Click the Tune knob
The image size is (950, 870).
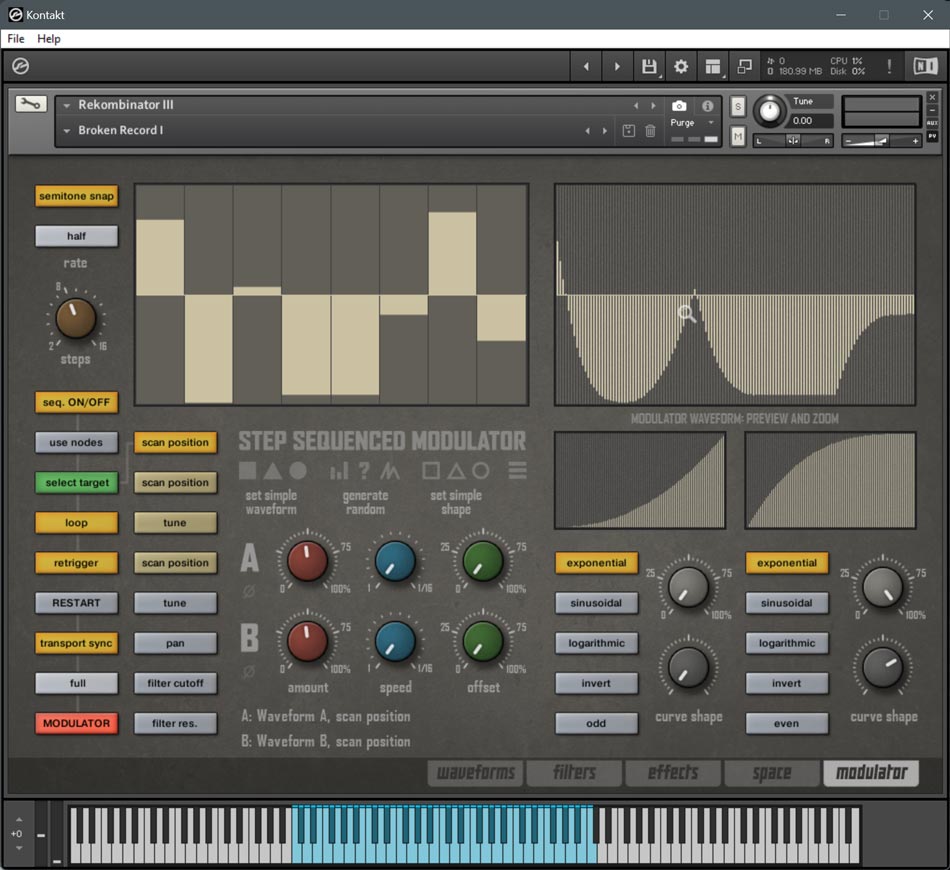click(769, 111)
